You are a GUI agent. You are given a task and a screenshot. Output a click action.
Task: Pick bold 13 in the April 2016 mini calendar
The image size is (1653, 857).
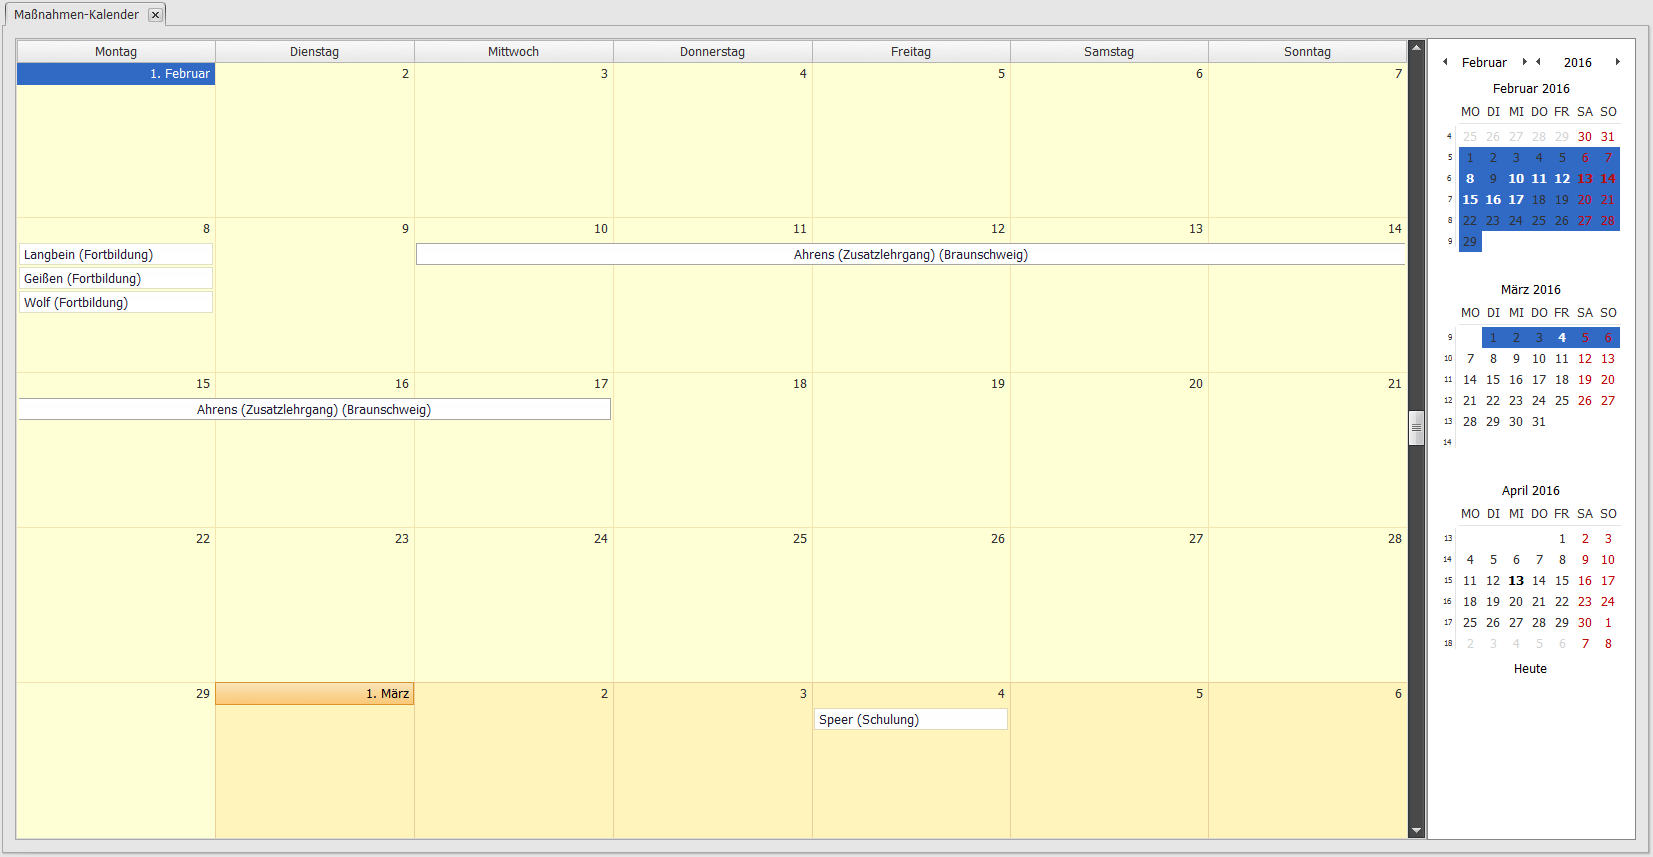click(x=1516, y=581)
